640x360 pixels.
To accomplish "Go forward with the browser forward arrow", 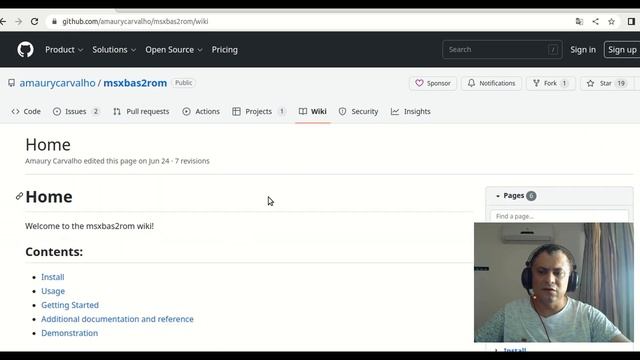I will [x=19, y=22].
